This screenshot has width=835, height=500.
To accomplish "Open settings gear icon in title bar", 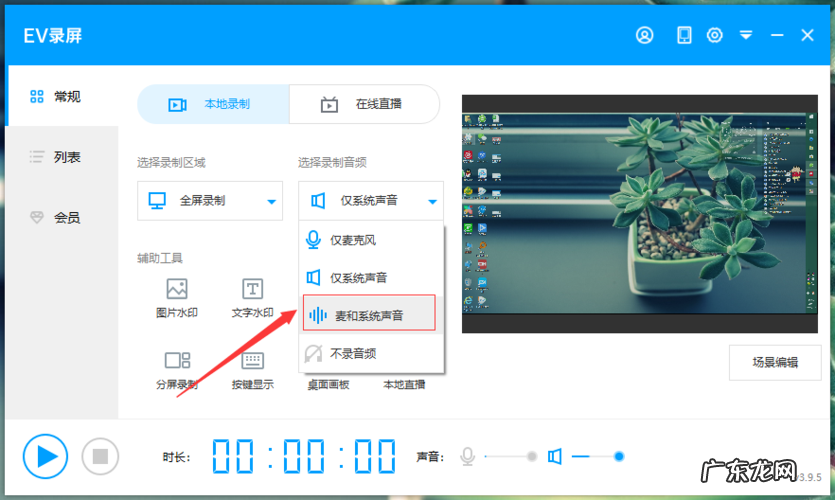I will [714, 35].
